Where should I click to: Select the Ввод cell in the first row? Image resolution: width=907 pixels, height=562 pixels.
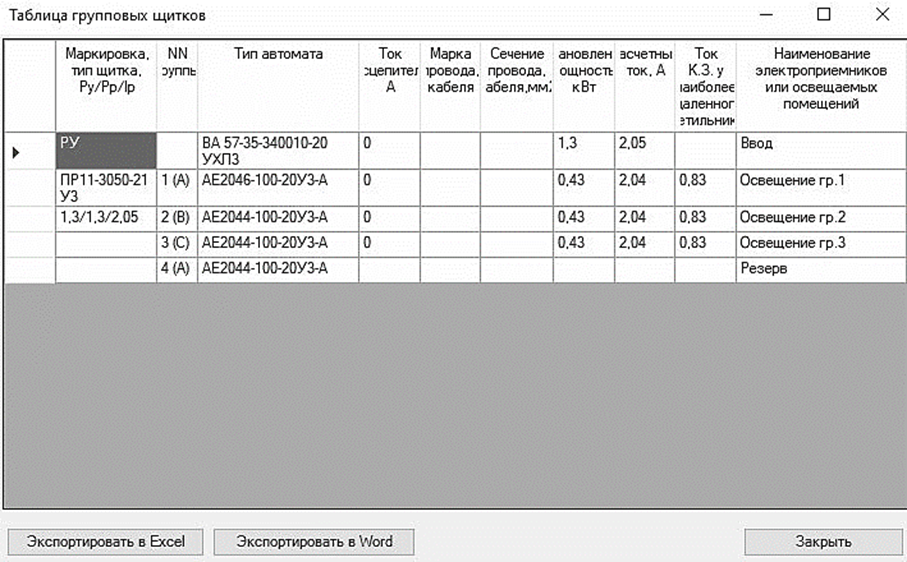(820, 144)
